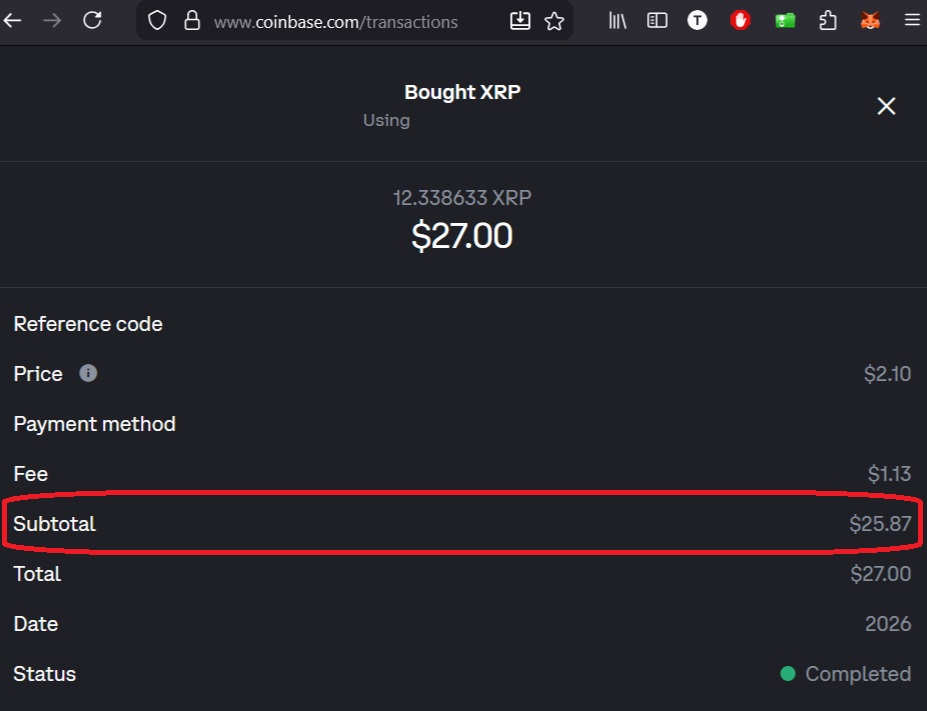Open the Firefox hamburger application menu
Screen dimensions: 927x711
[911, 20]
